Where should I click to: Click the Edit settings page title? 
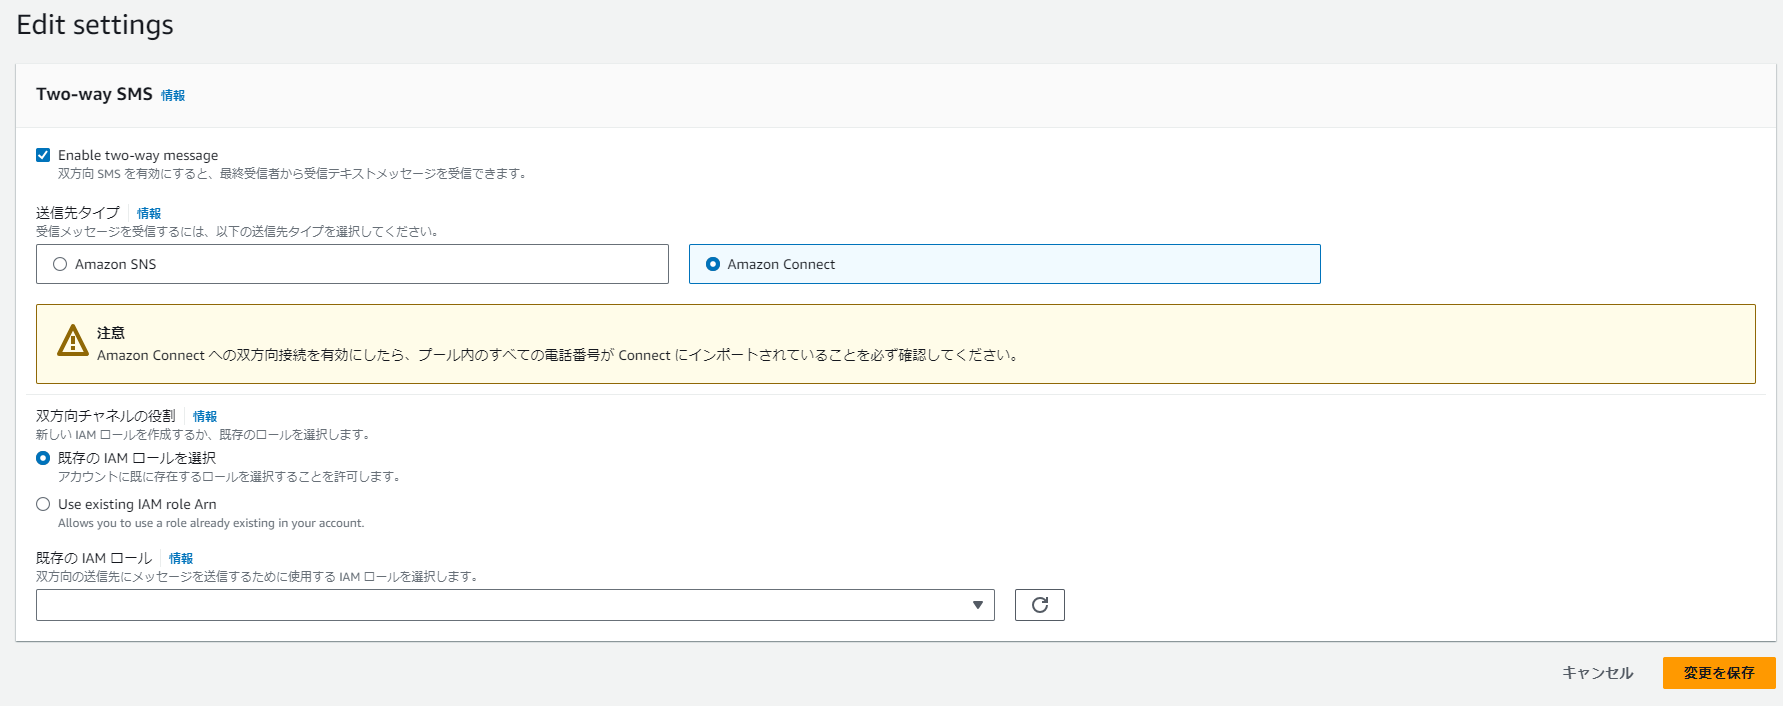point(95,25)
